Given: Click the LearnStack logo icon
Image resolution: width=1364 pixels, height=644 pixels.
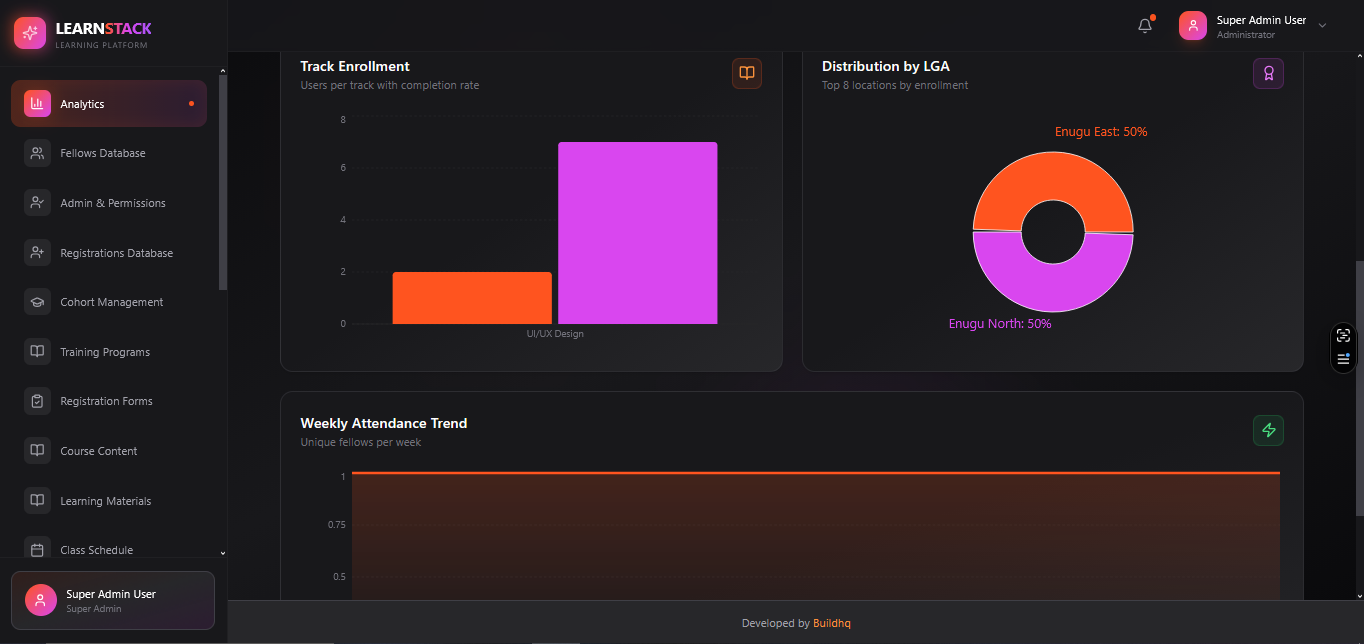Looking at the screenshot, I should (x=30, y=33).
